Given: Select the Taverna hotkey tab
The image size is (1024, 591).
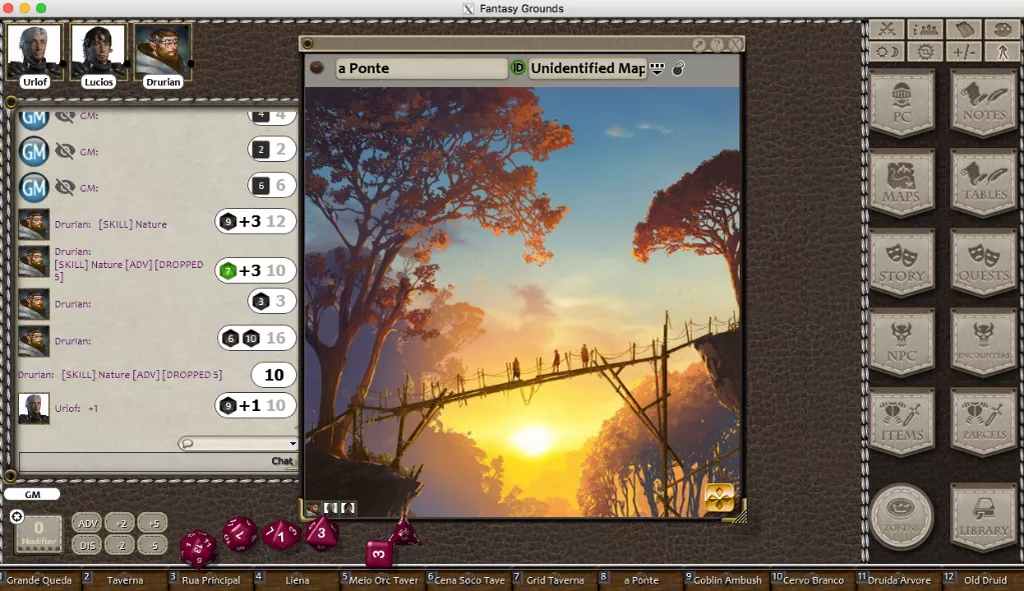Looking at the screenshot, I should [x=124, y=580].
